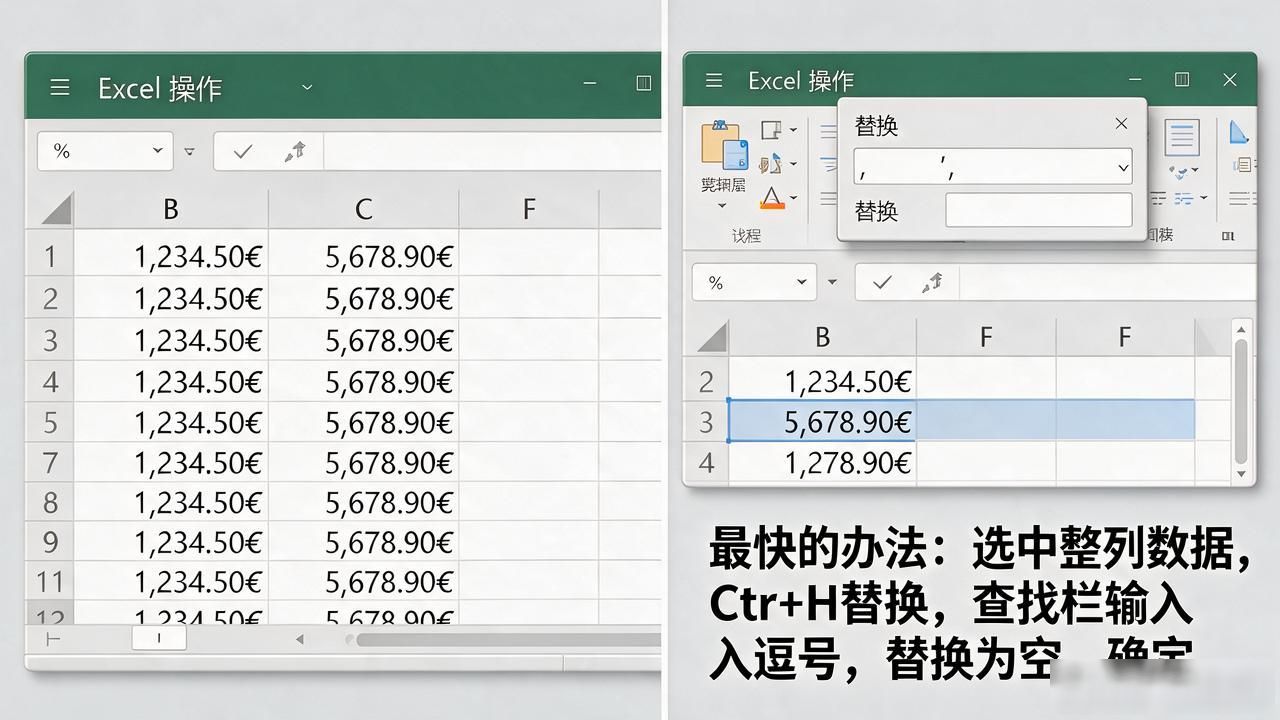Click the formula bar in the column-C window
Image resolution: width=1280 pixels, height=720 pixels.
coord(492,151)
